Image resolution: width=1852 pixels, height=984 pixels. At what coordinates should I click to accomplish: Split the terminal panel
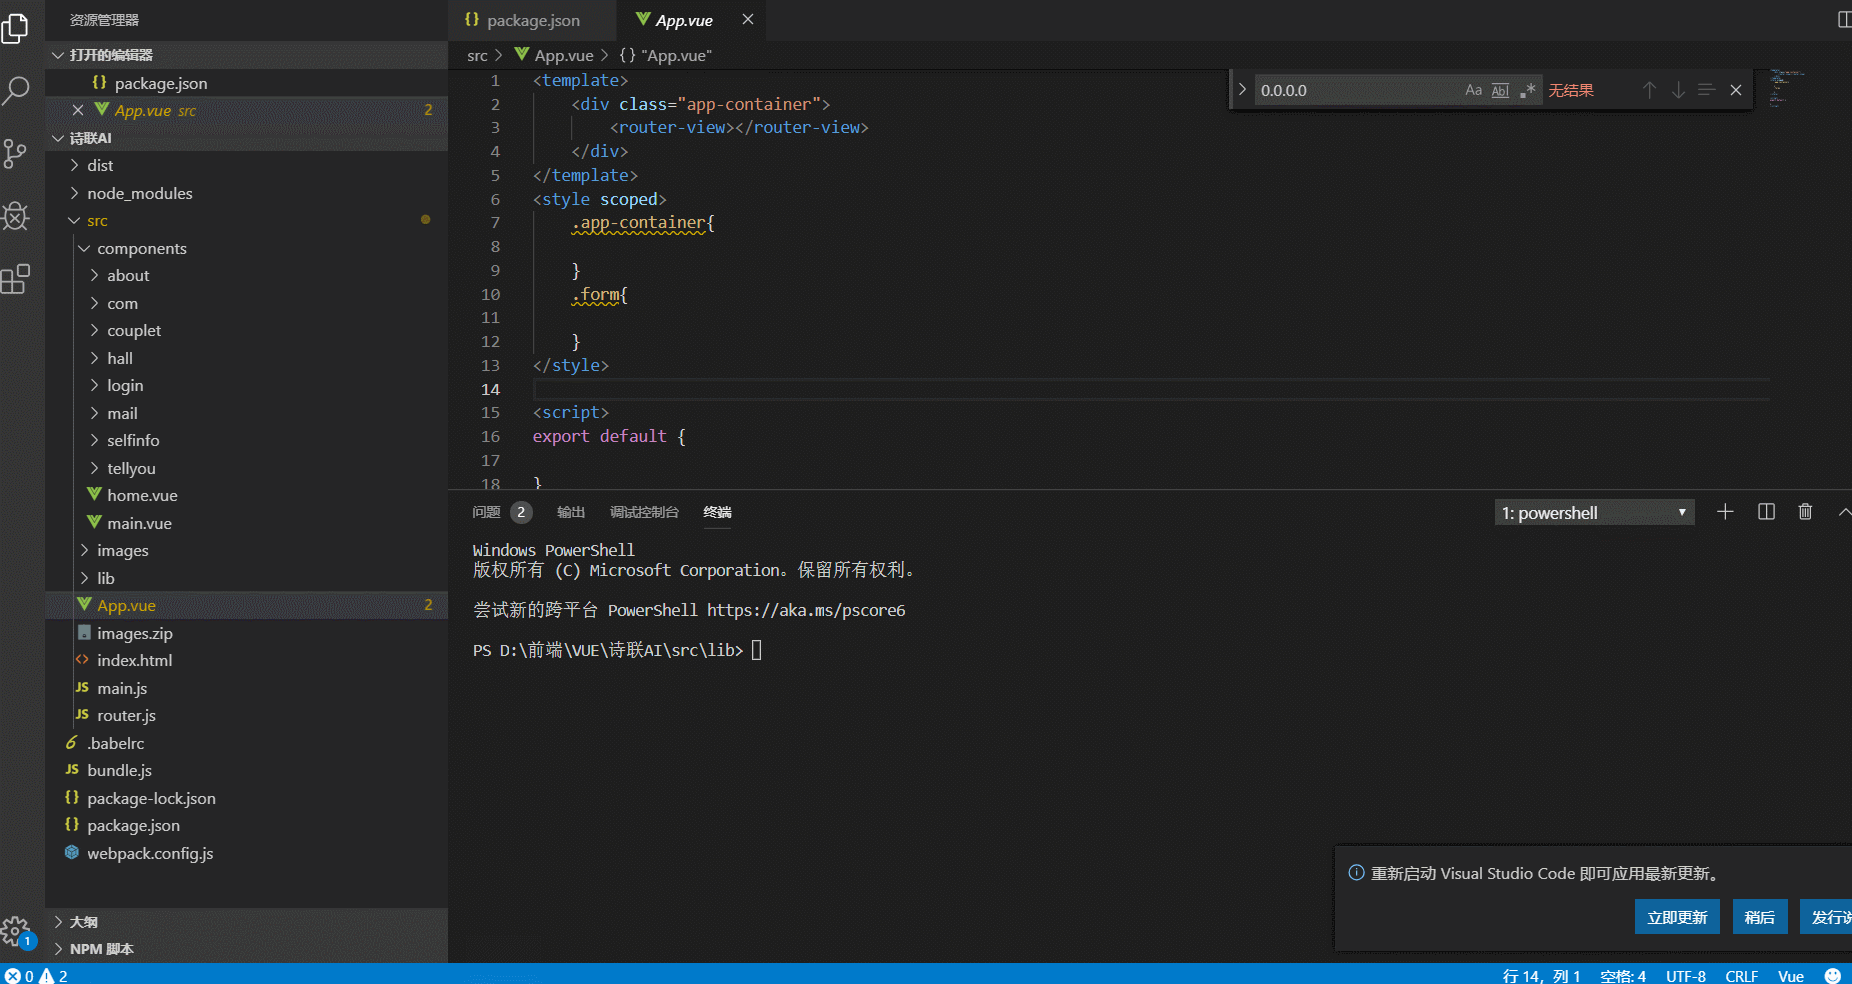[1765, 512]
